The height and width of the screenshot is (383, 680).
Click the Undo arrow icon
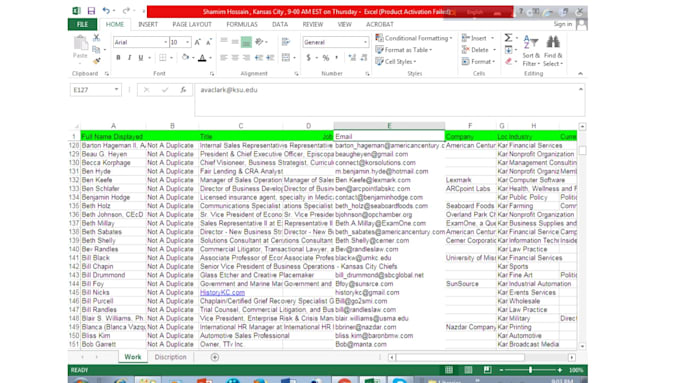point(106,11)
